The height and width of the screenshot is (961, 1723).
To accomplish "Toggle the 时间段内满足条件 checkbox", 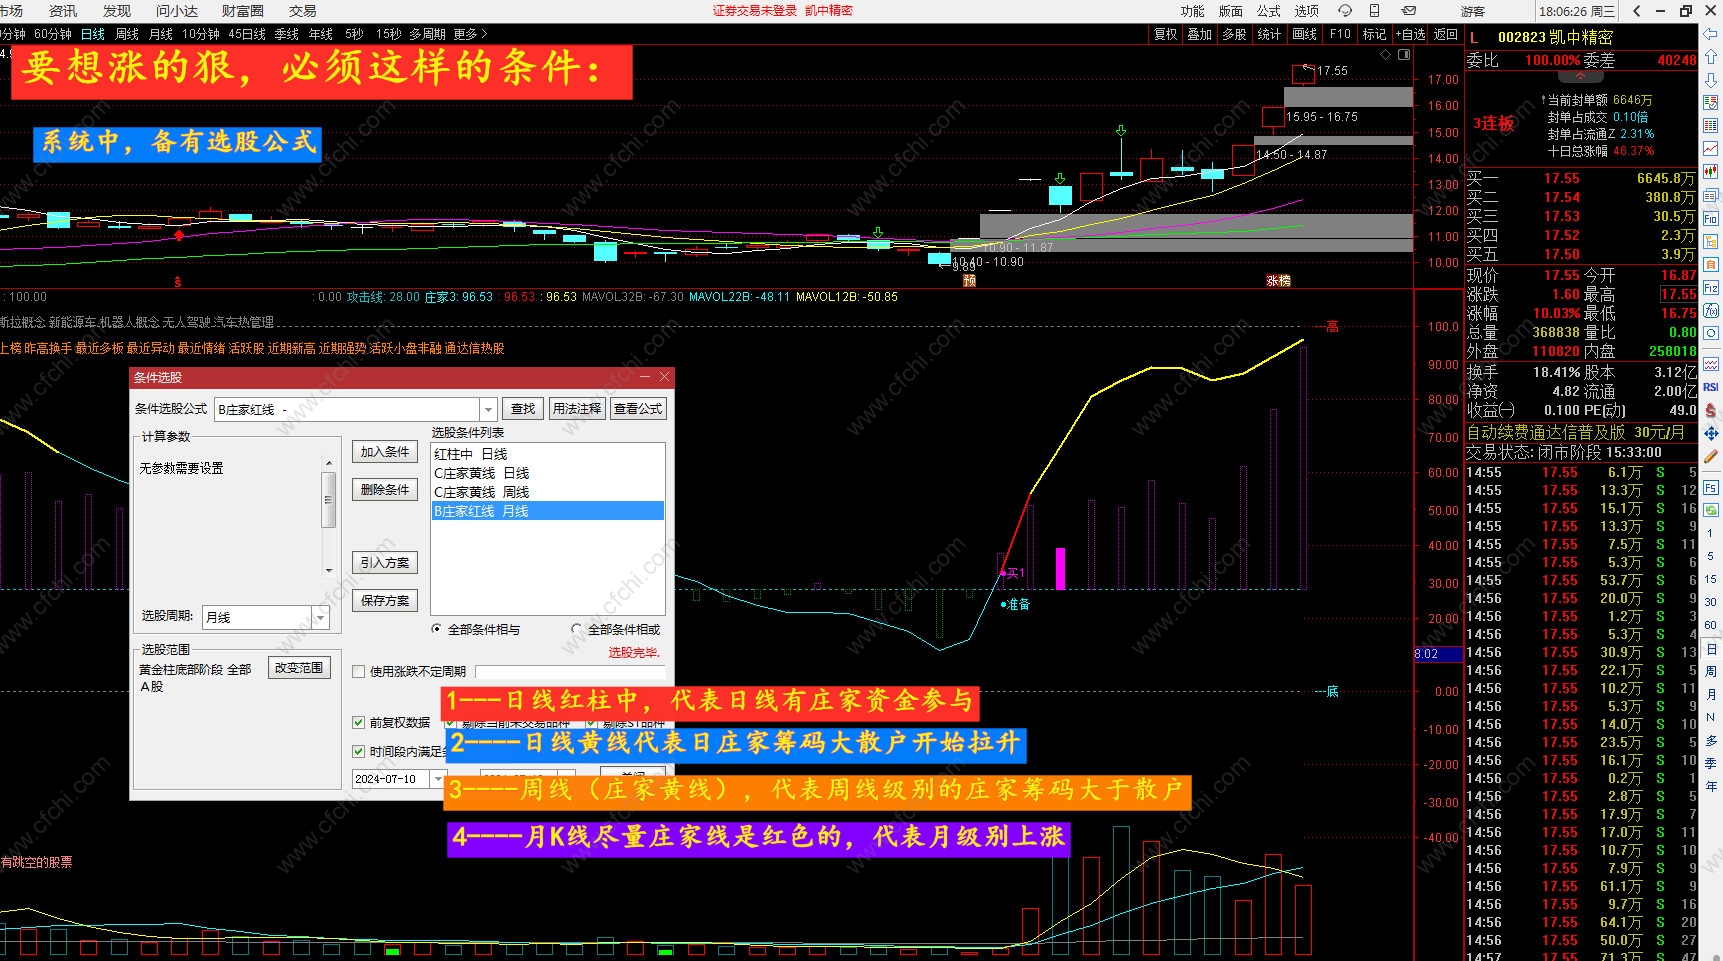I will pos(358,751).
